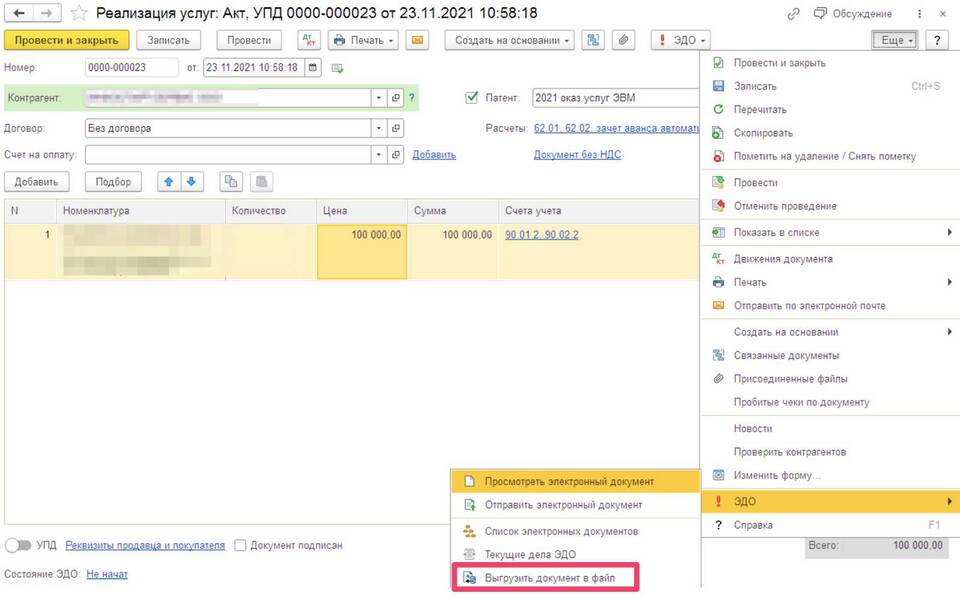The image size is (960, 608).
Task: Open the Договор field dropdown arrow
Action: pyautogui.click(x=378, y=128)
